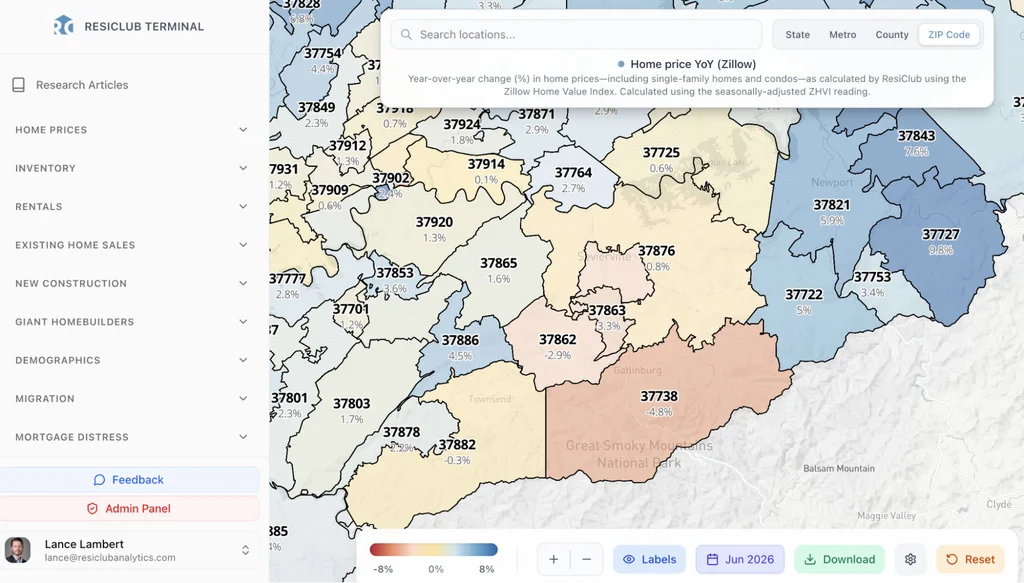Viewport: 1024px width, 583px height.
Task: Select ZIP 37886 map label
Action: [x=460, y=340]
